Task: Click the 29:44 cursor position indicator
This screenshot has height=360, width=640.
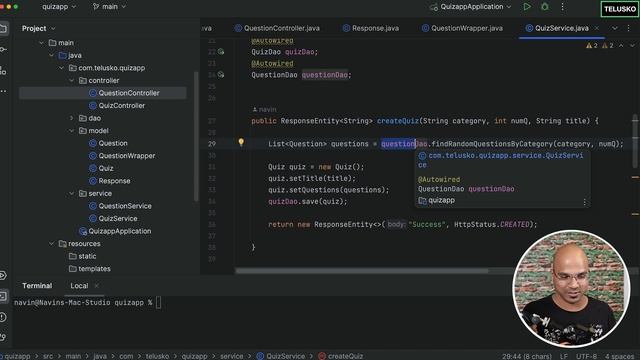Action: pos(527,356)
